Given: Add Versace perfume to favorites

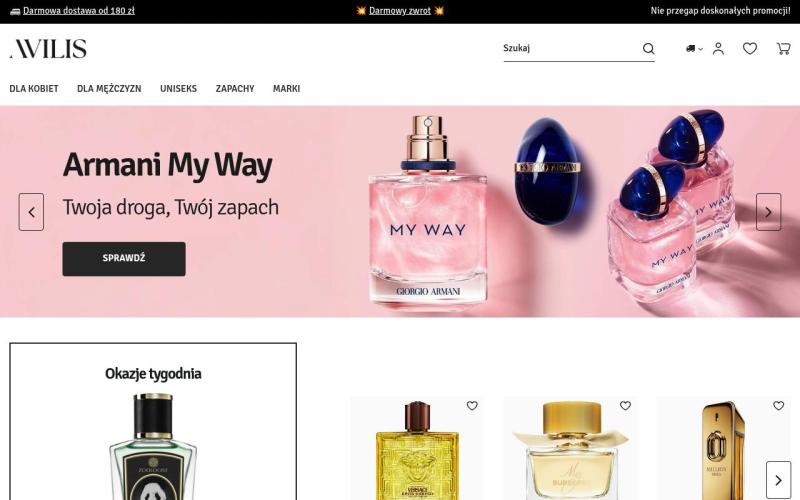Looking at the screenshot, I should (472, 406).
